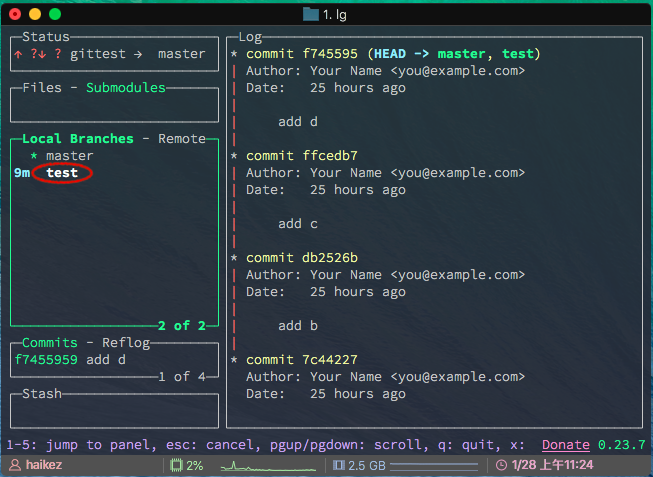Click the asterisk marker beside master branch
The height and width of the screenshot is (477, 653).
[34, 156]
